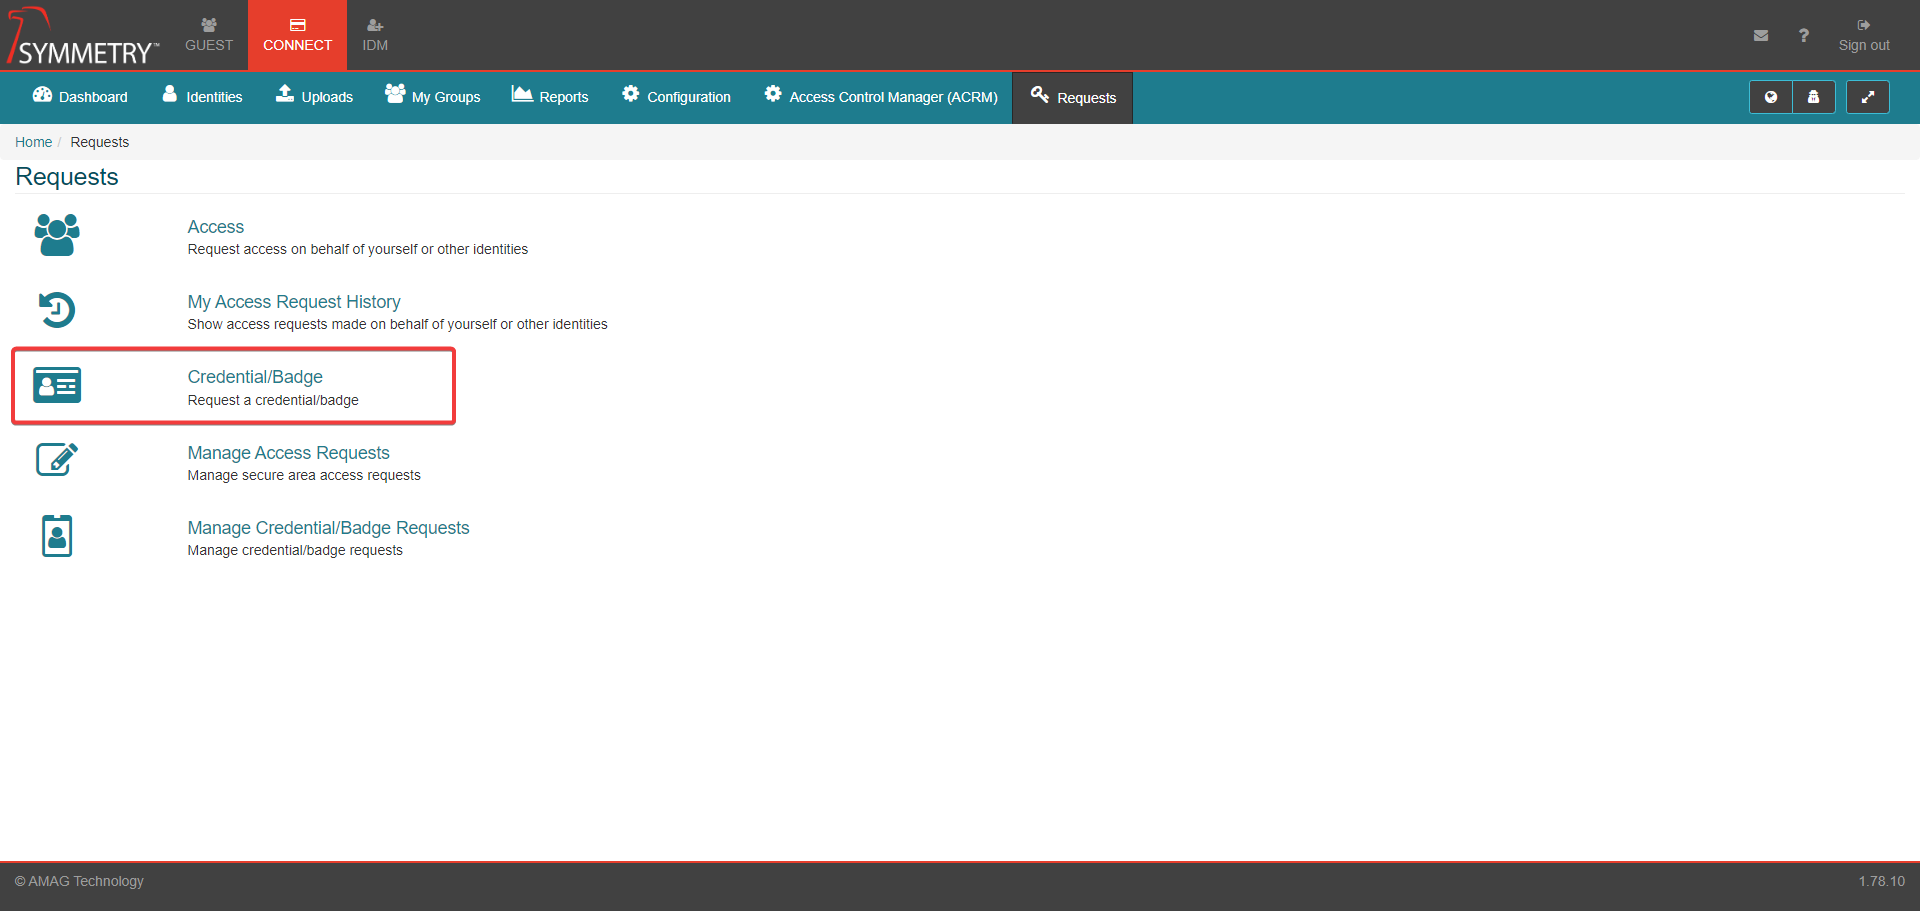Viewport: 1920px width, 911px height.
Task: Go to Home via breadcrumb link
Action: [x=33, y=142]
